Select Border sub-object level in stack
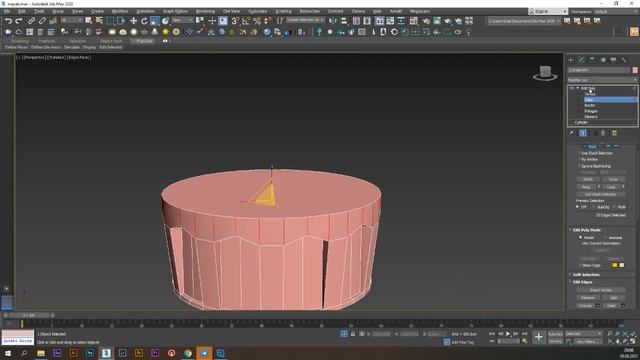Viewport: 640px width, 360px height. [590, 105]
